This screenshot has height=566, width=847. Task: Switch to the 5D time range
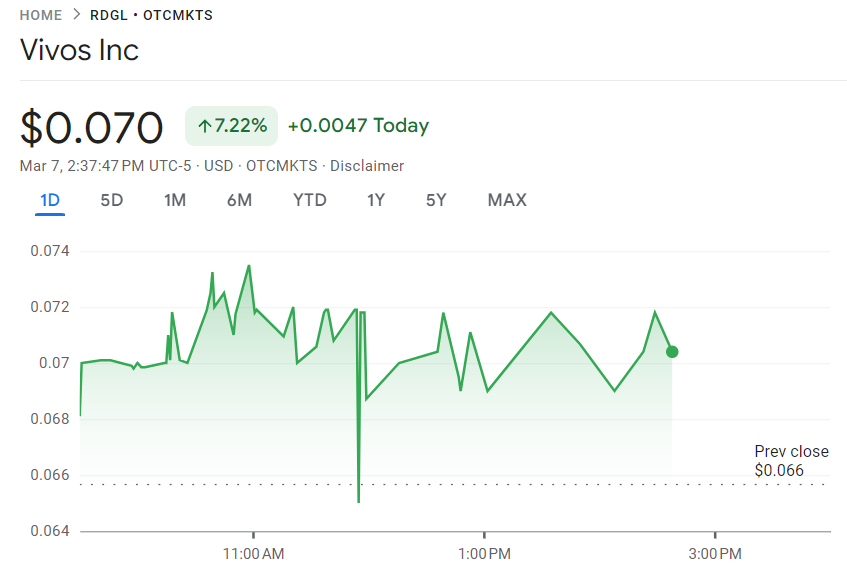click(x=112, y=200)
